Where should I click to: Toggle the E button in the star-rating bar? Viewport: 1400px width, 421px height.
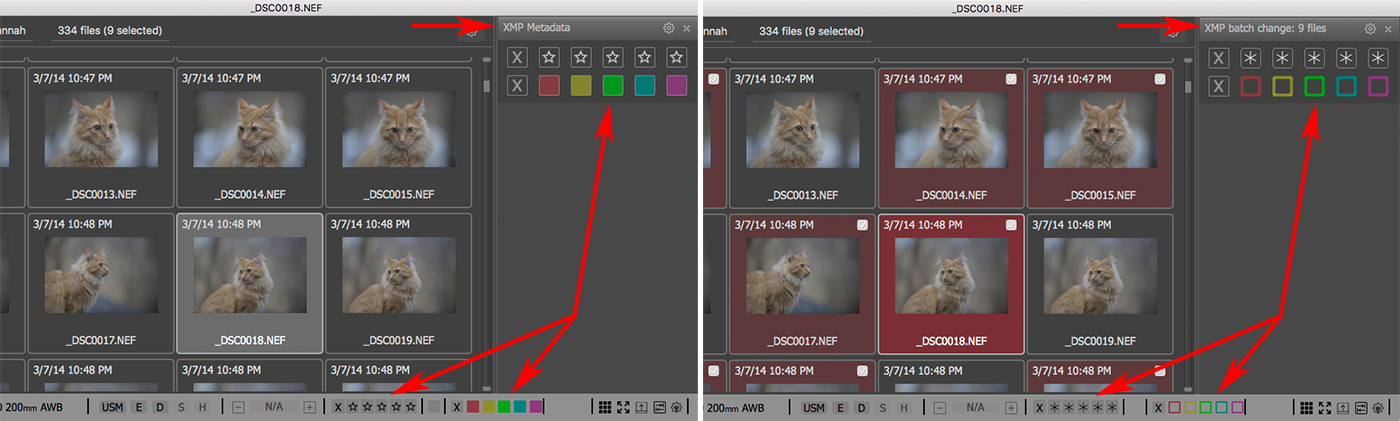pyautogui.click(x=139, y=407)
